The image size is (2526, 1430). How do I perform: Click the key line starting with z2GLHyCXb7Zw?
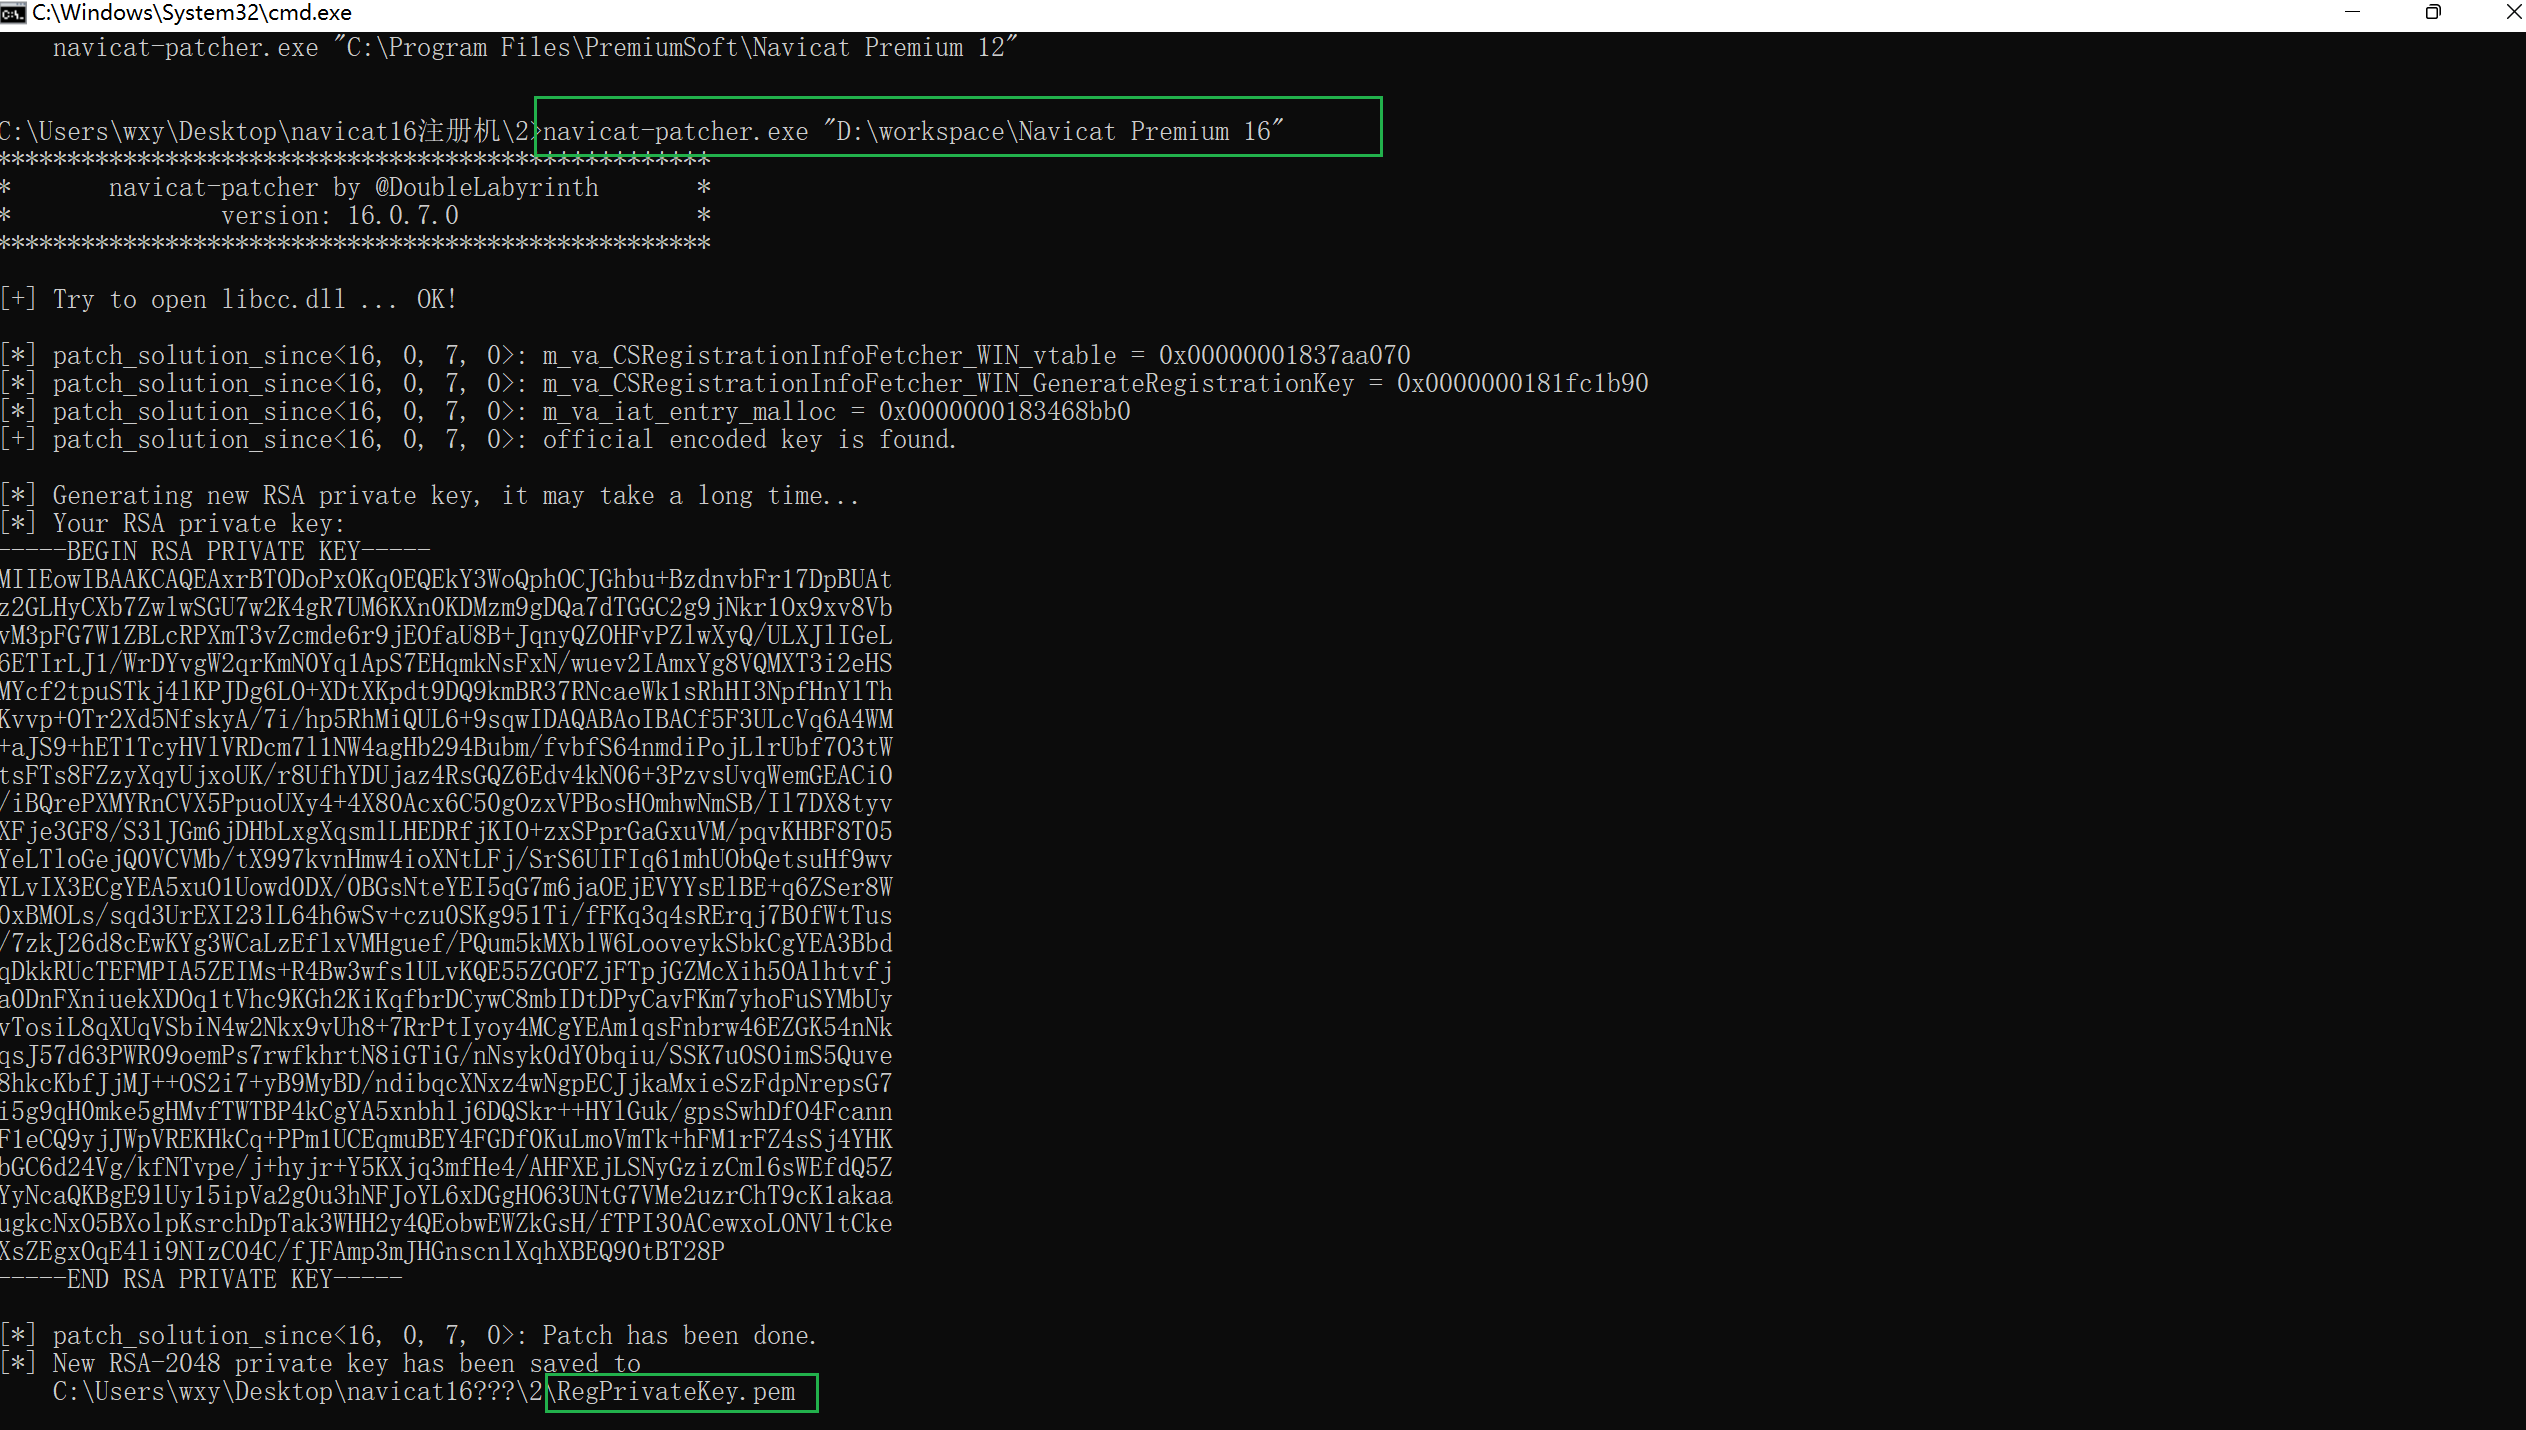pyautogui.click(x=446, y=608)
